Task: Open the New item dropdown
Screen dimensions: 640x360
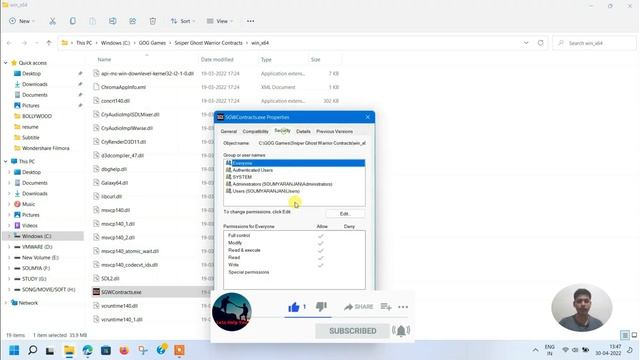Action: click(22, 21)
